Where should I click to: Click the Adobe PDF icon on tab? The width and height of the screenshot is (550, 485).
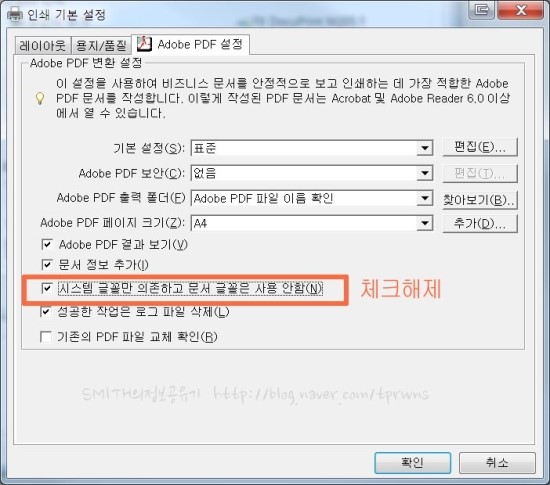[x=144, y=44]
